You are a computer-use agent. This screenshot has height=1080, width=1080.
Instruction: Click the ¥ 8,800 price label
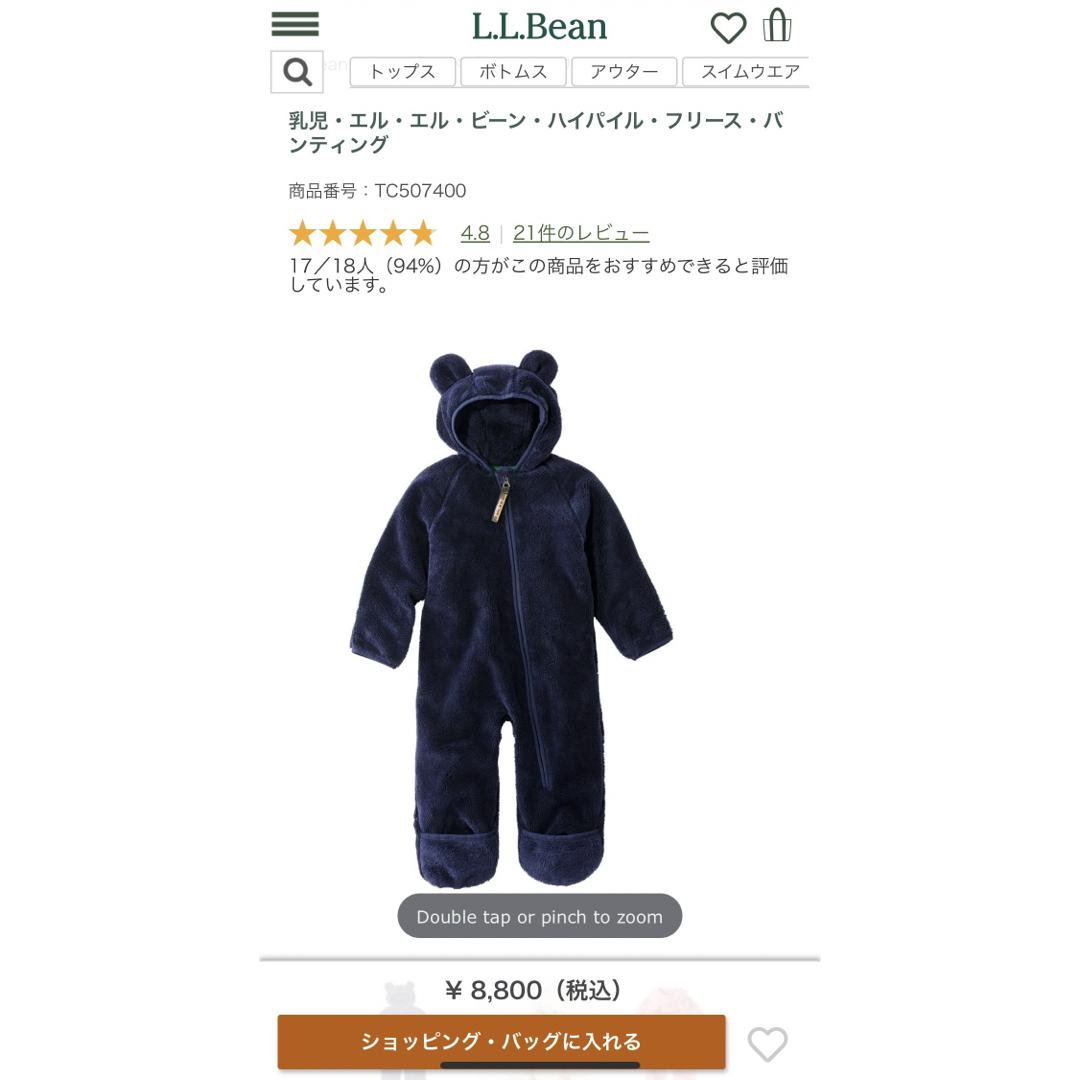[534, 990]
